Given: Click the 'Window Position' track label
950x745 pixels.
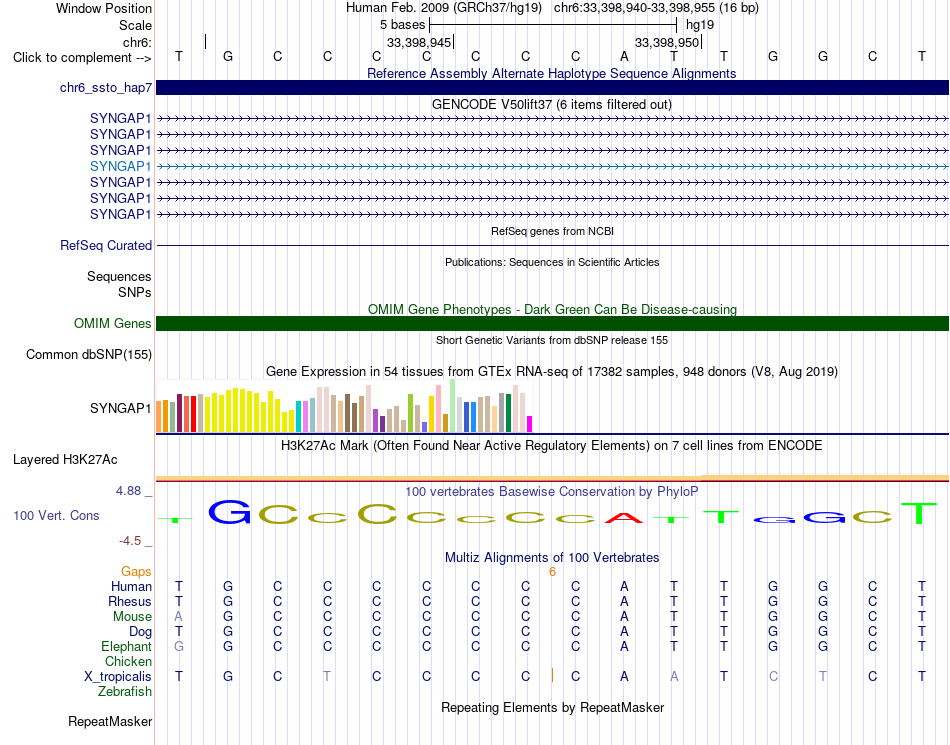Looking at the screenshot, I should [104, 8].
